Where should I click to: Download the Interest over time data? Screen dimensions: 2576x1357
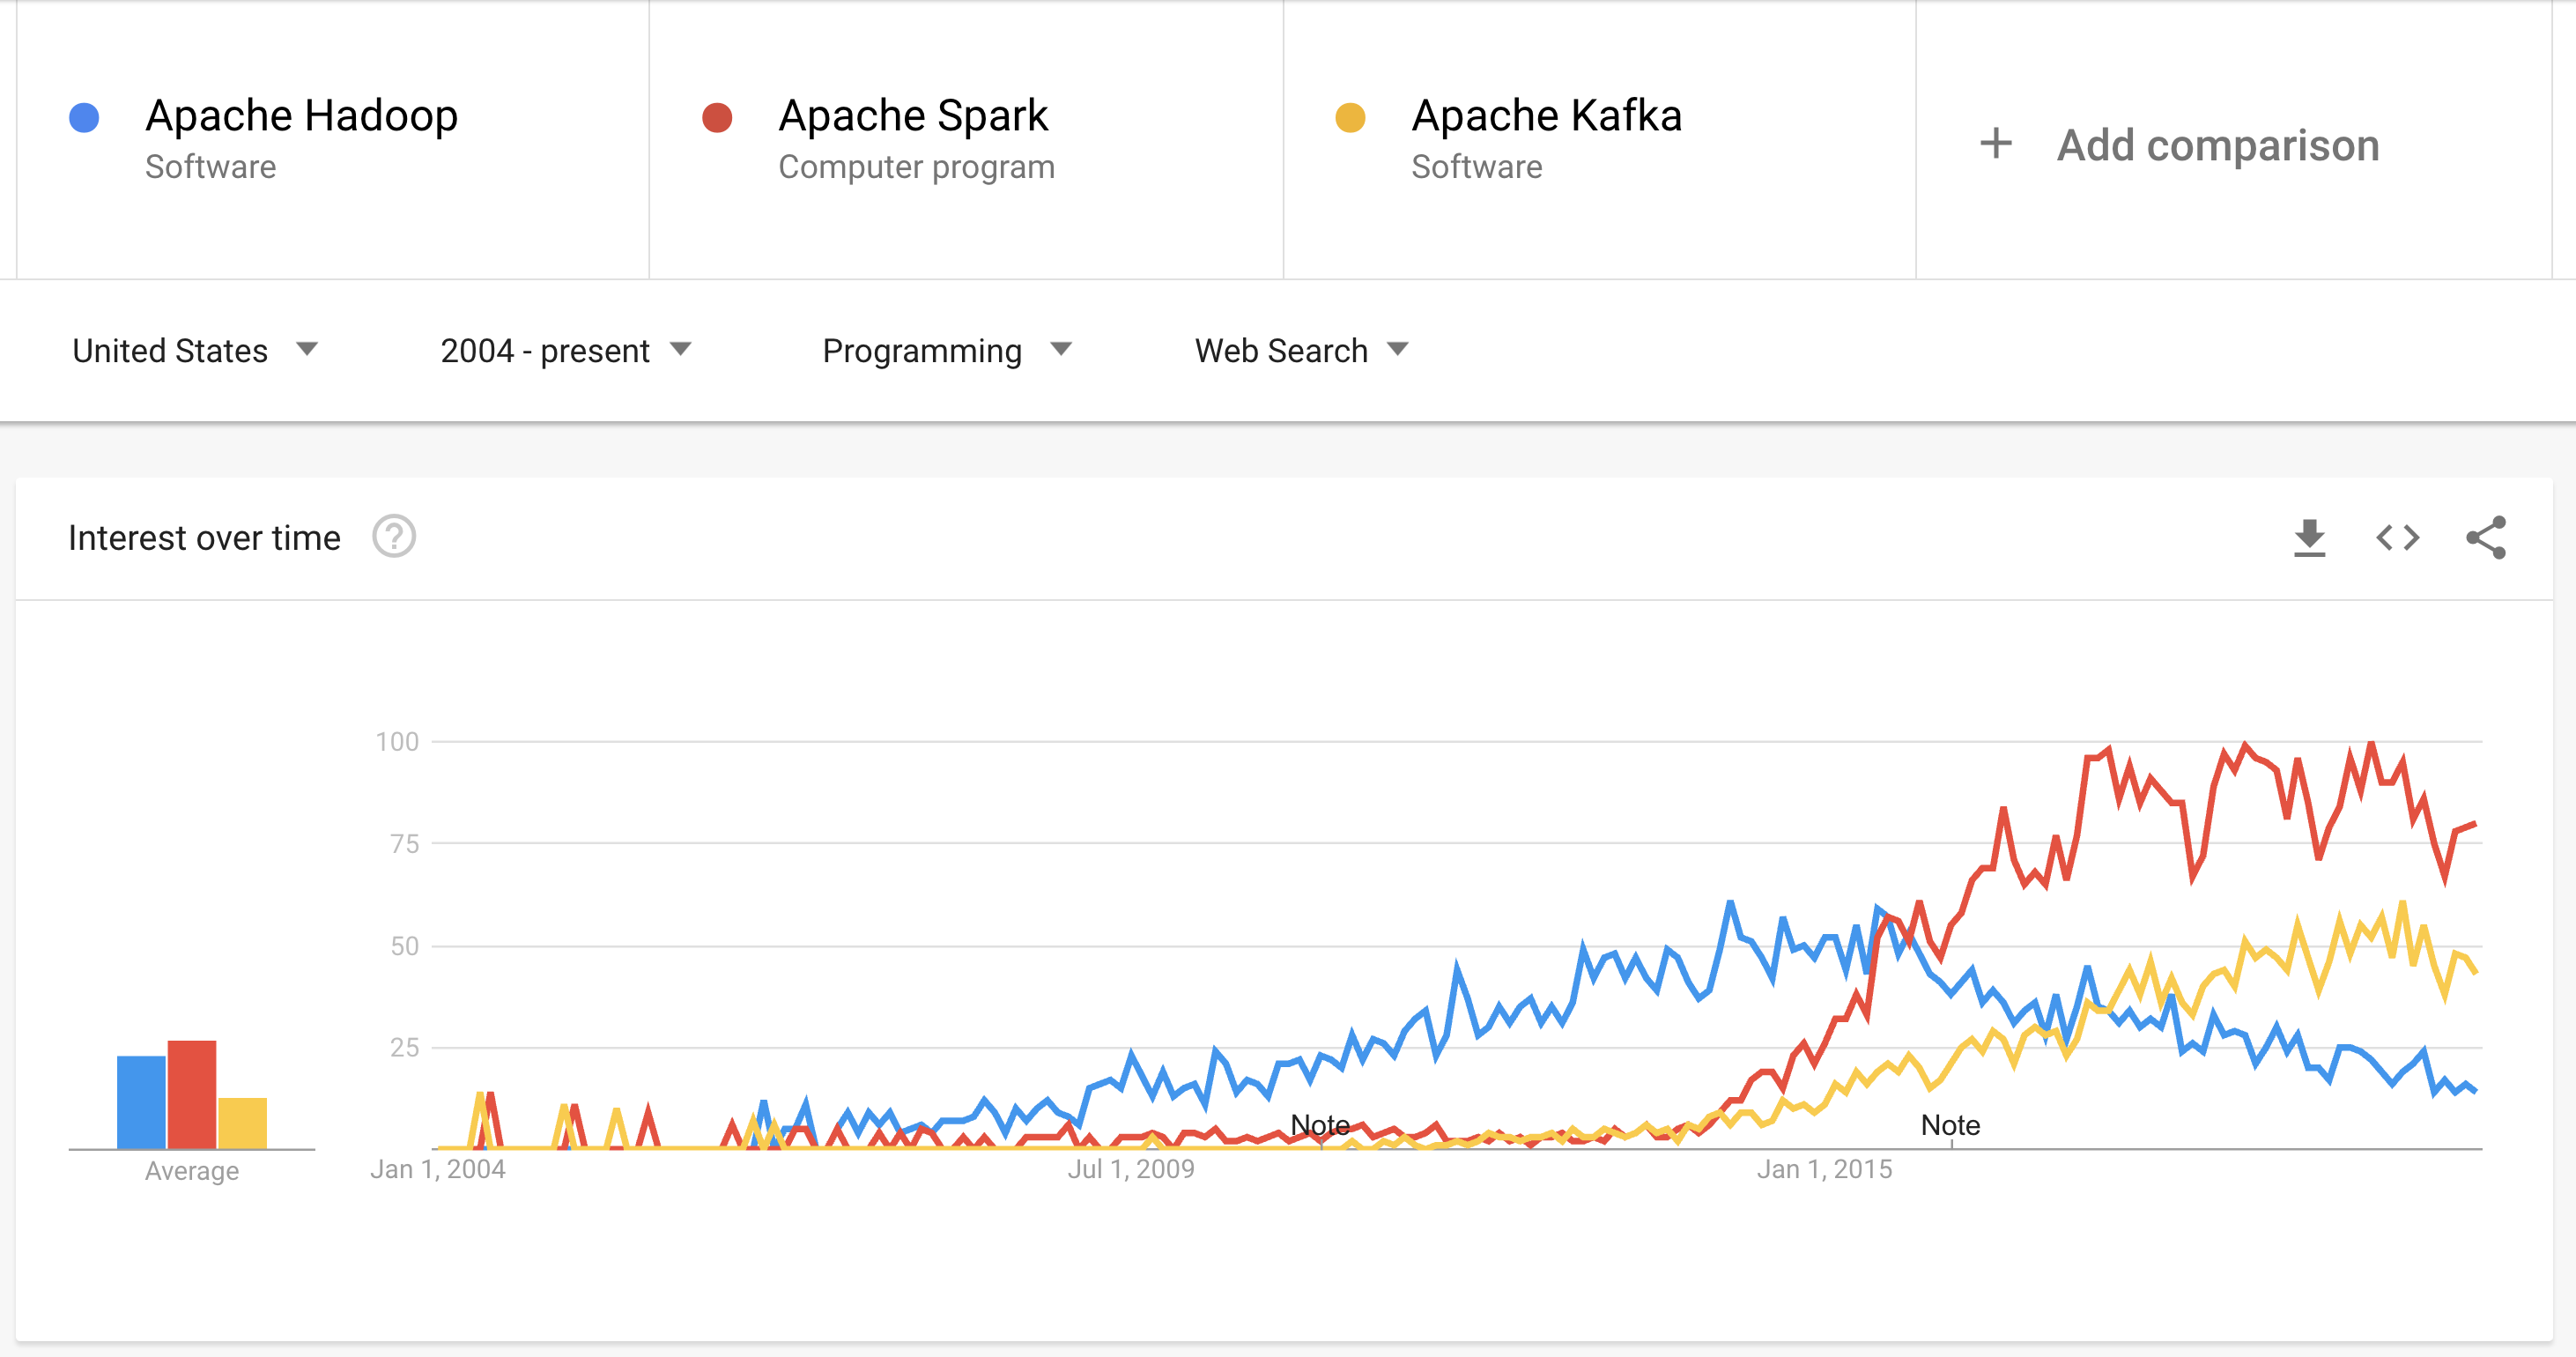coord(2309,538)
